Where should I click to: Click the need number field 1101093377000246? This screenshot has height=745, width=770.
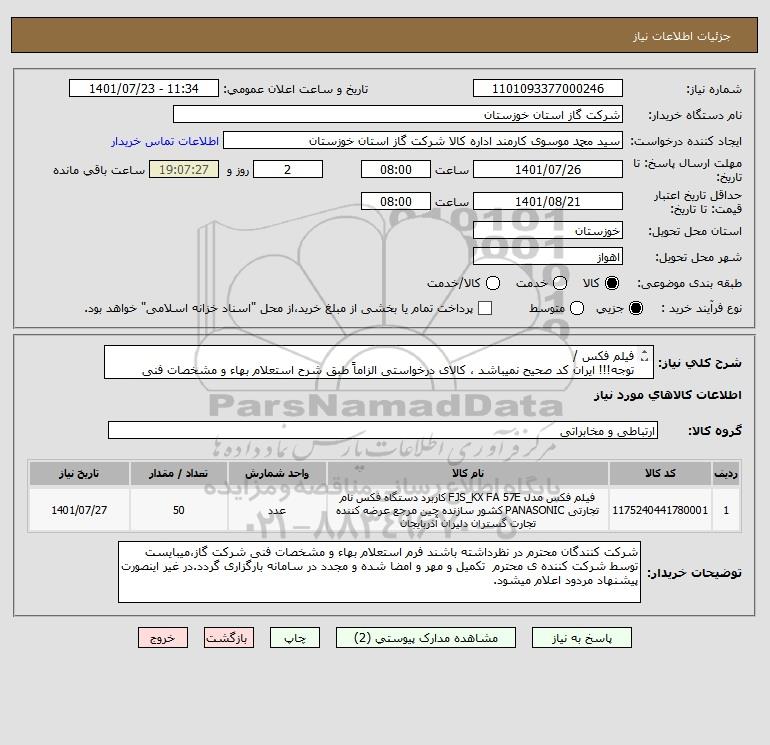tap(548, 88)
